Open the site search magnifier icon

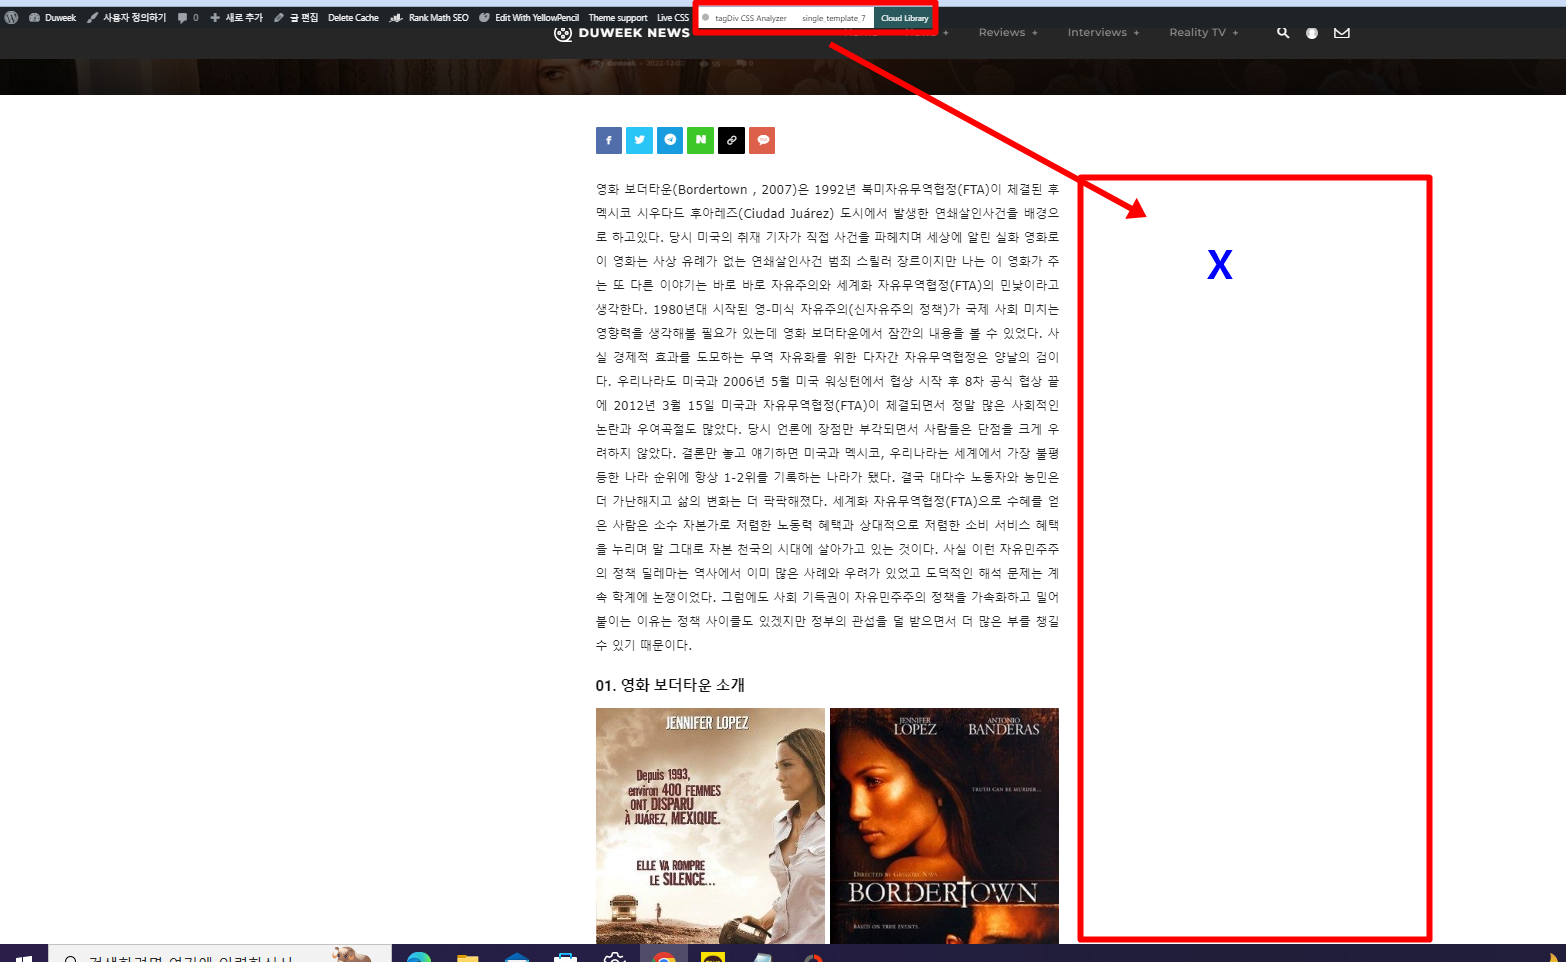click(x=1283, y=33)
